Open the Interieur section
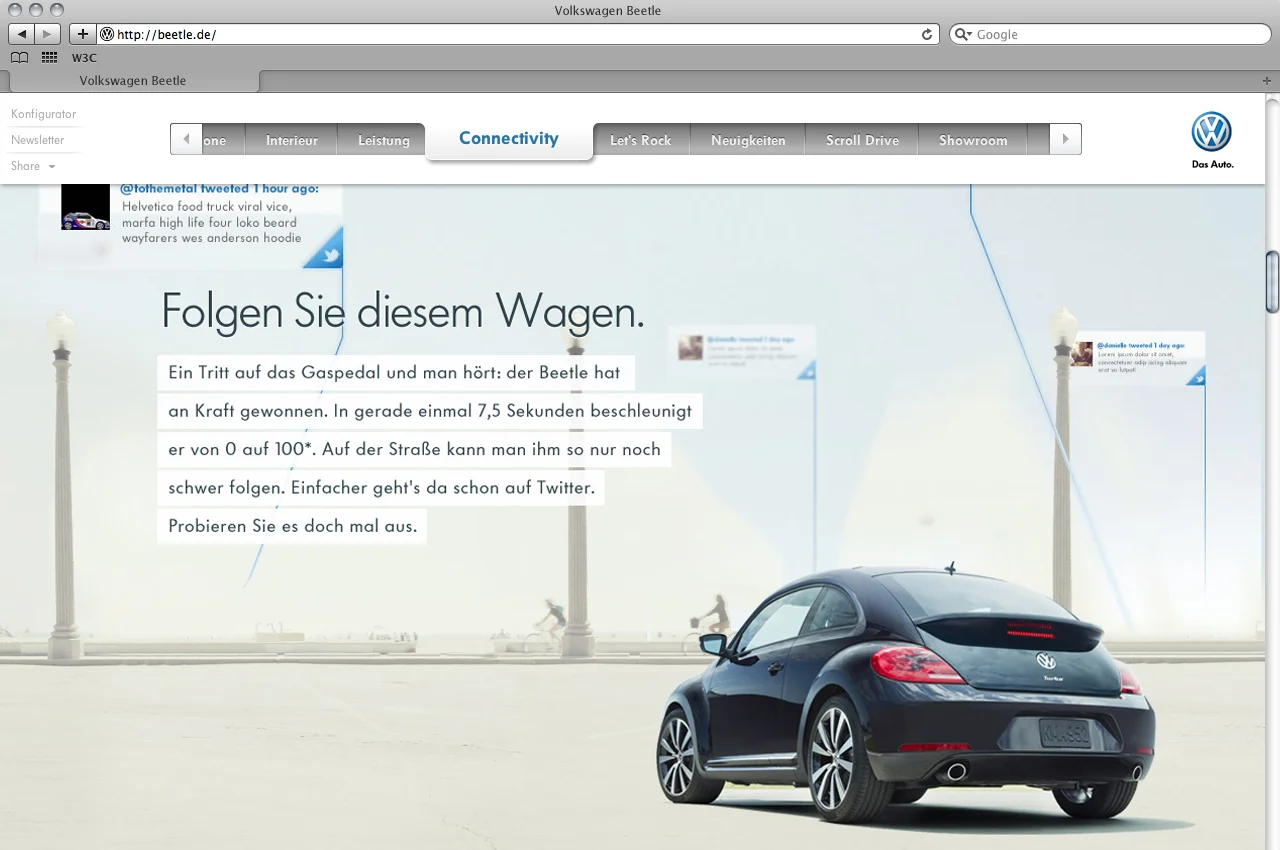Screen dimensions: 1280x850 (291, 140)
